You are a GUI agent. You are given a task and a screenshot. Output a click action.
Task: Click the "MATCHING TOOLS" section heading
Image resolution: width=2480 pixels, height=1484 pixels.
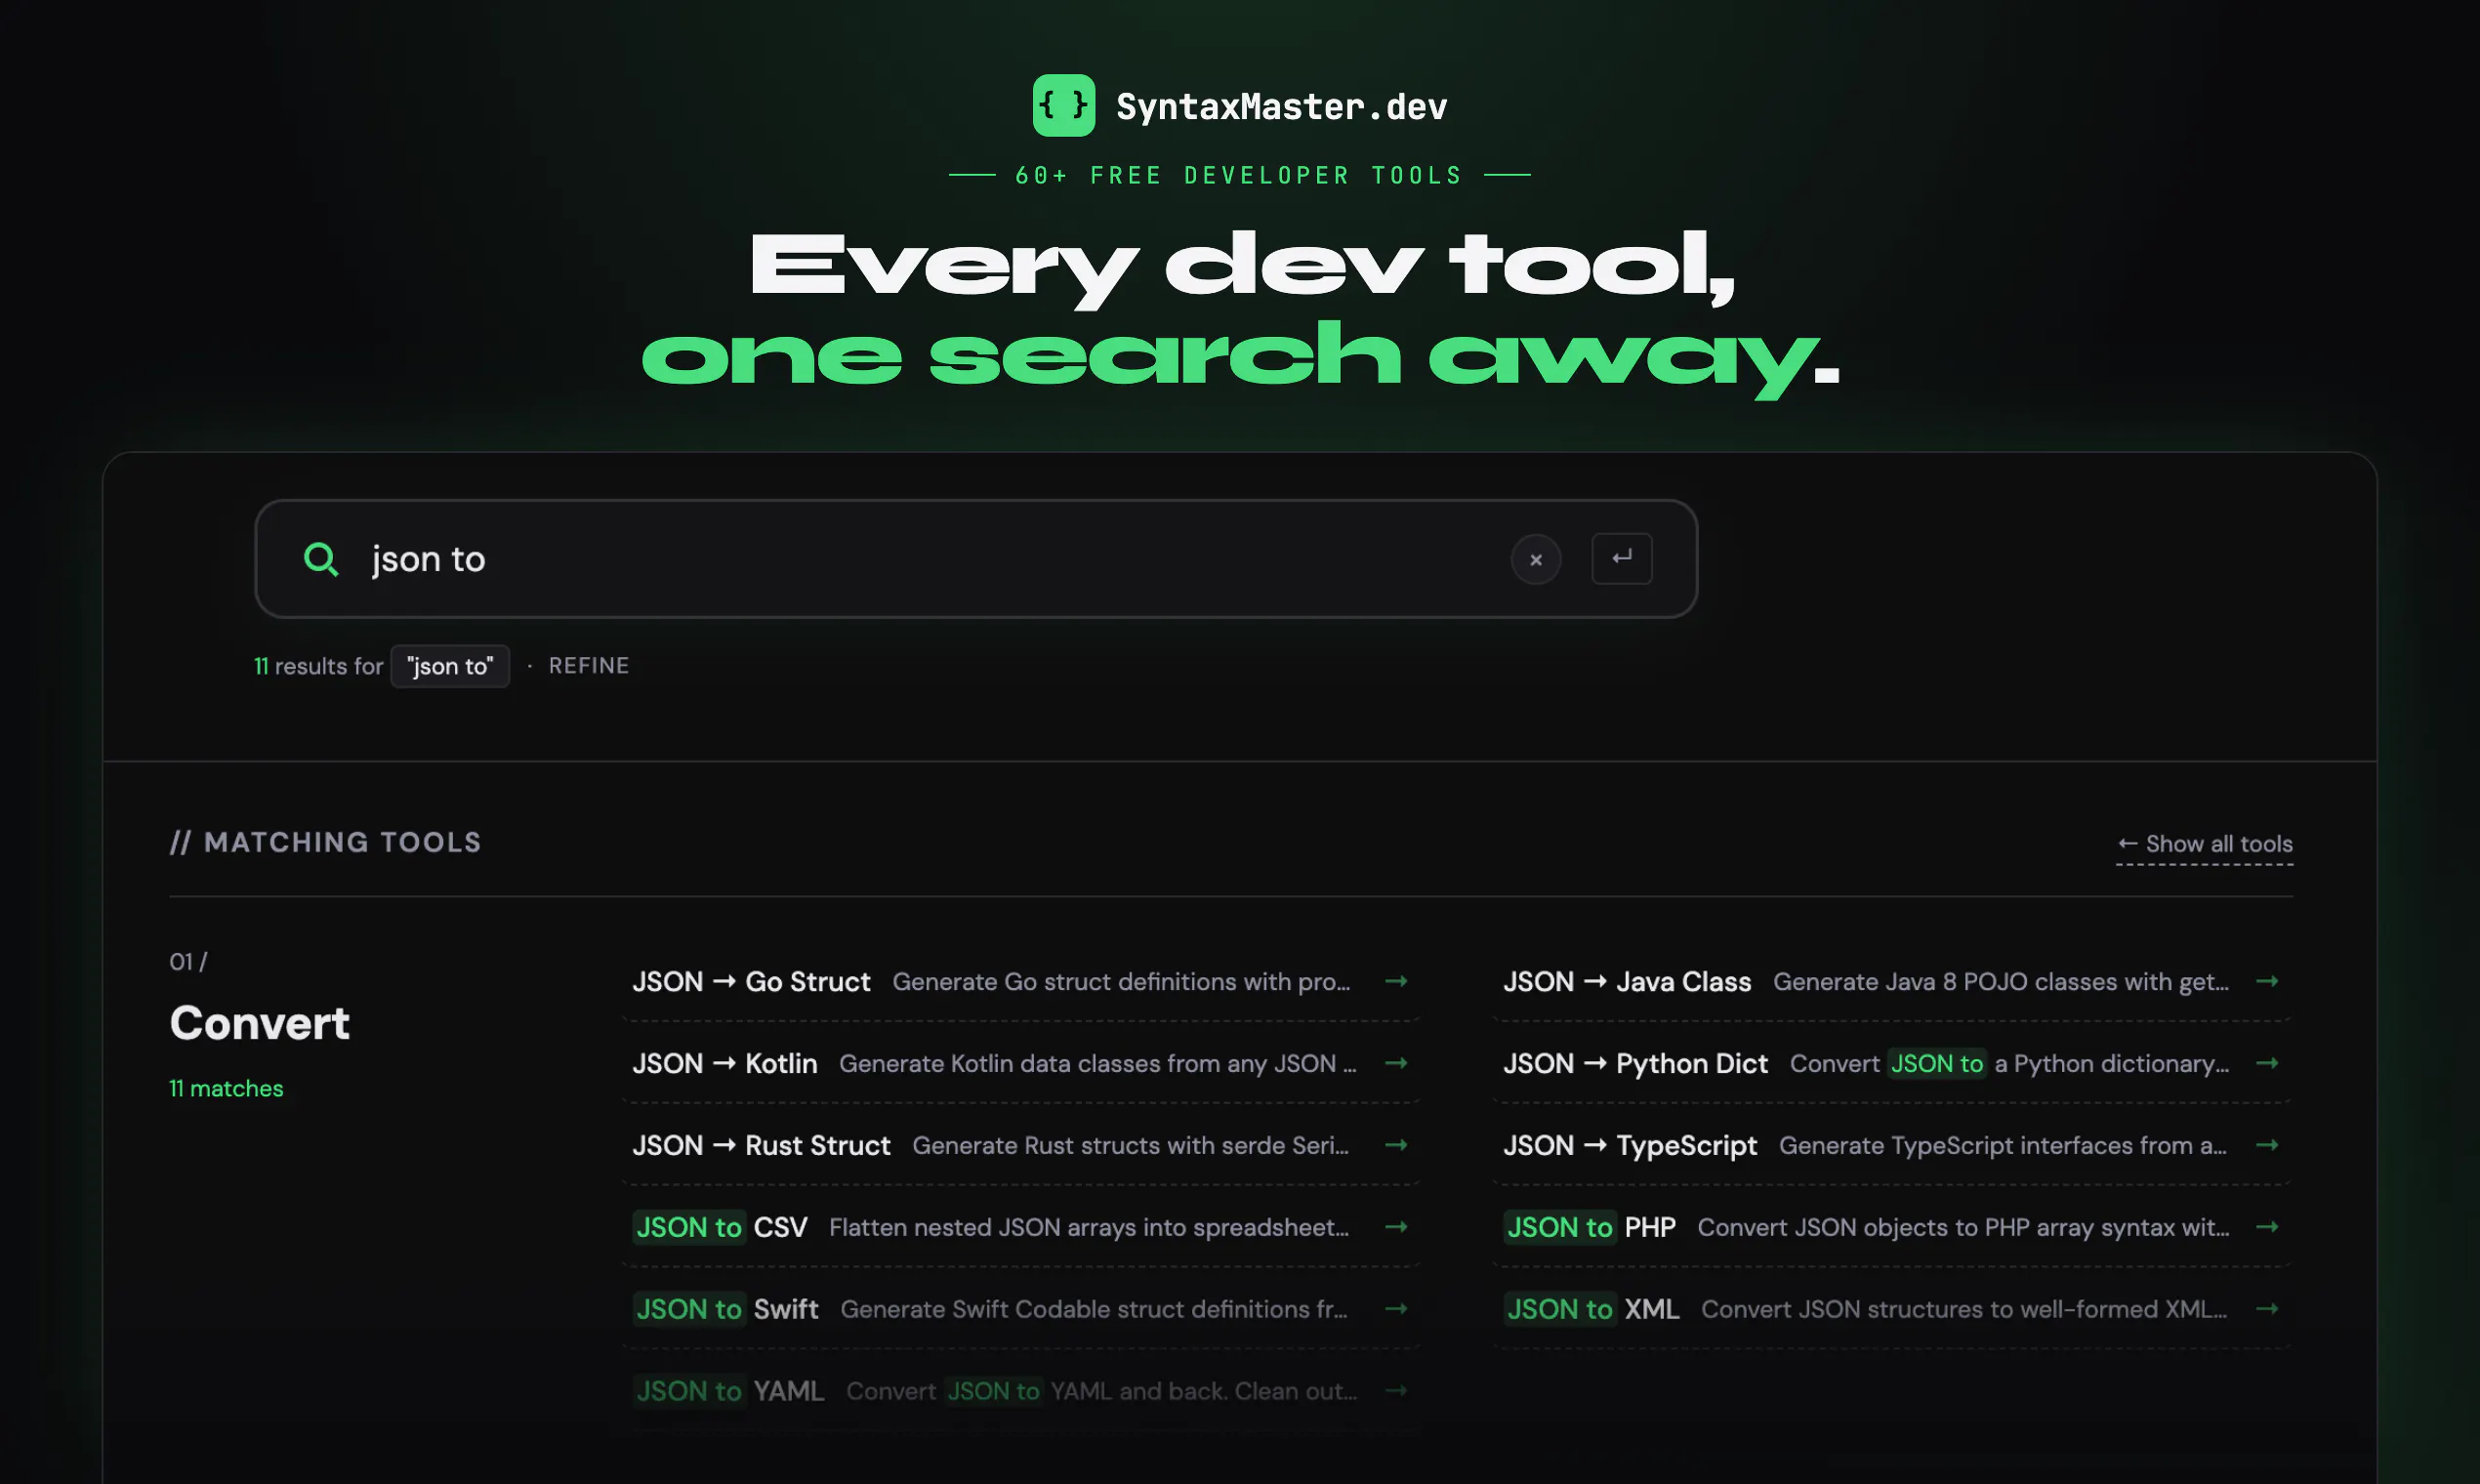point(325,842)
